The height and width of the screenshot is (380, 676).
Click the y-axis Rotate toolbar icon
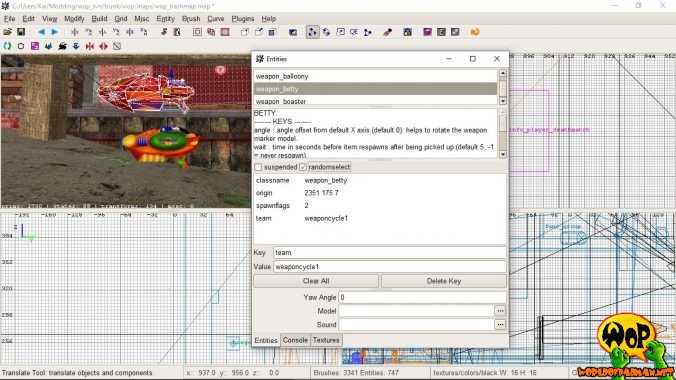tap(116, 32)
